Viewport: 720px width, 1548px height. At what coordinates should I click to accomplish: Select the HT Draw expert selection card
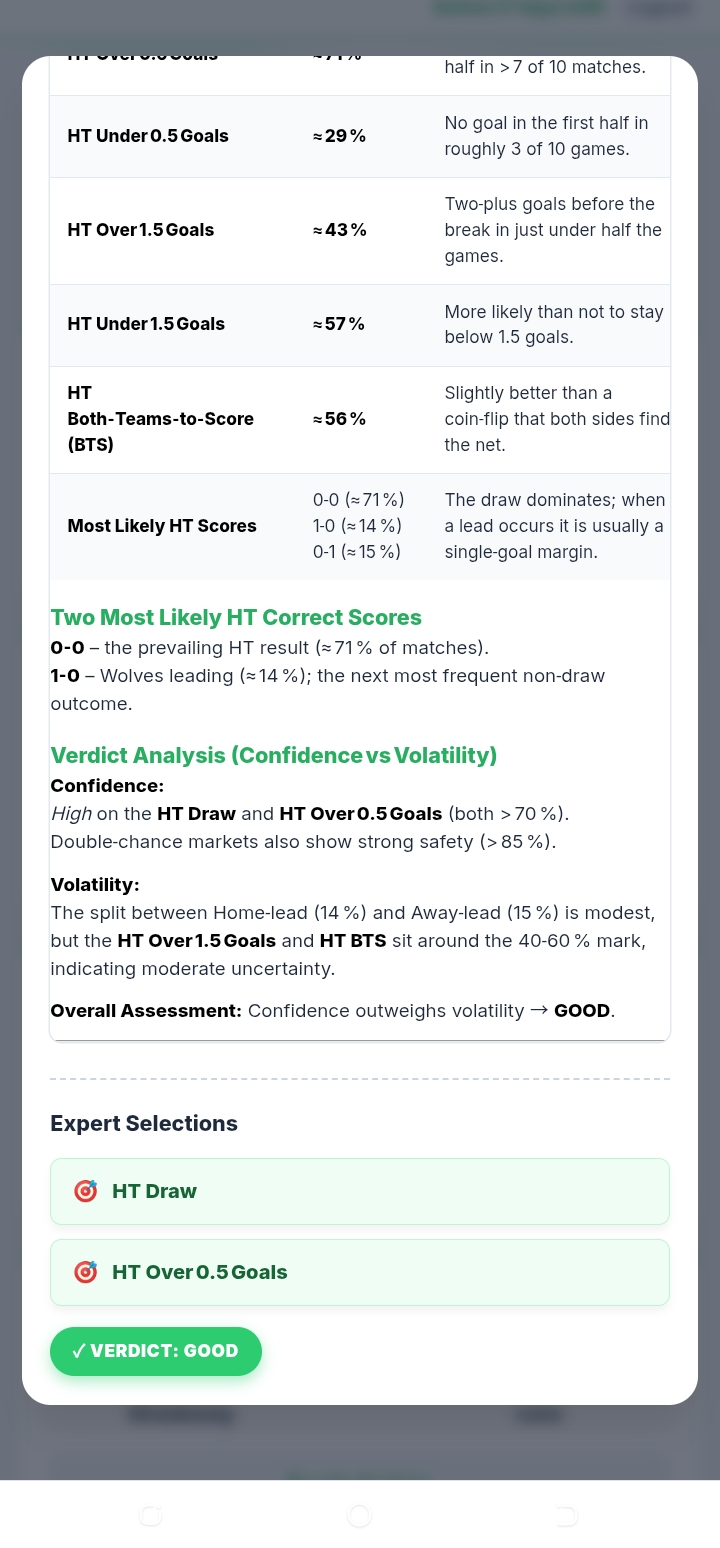[x=360, y=1191]
